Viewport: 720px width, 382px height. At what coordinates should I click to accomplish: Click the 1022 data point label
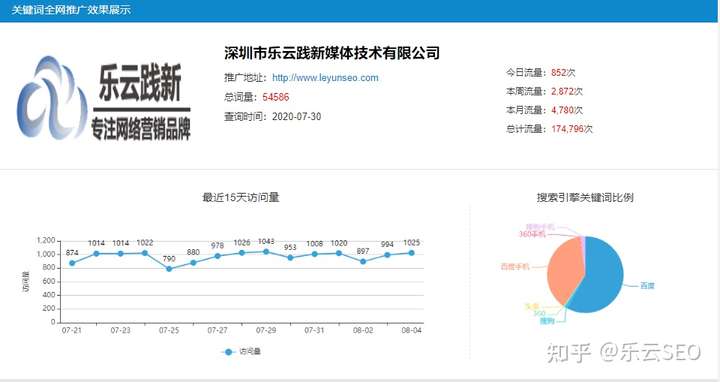pos(145,242)
